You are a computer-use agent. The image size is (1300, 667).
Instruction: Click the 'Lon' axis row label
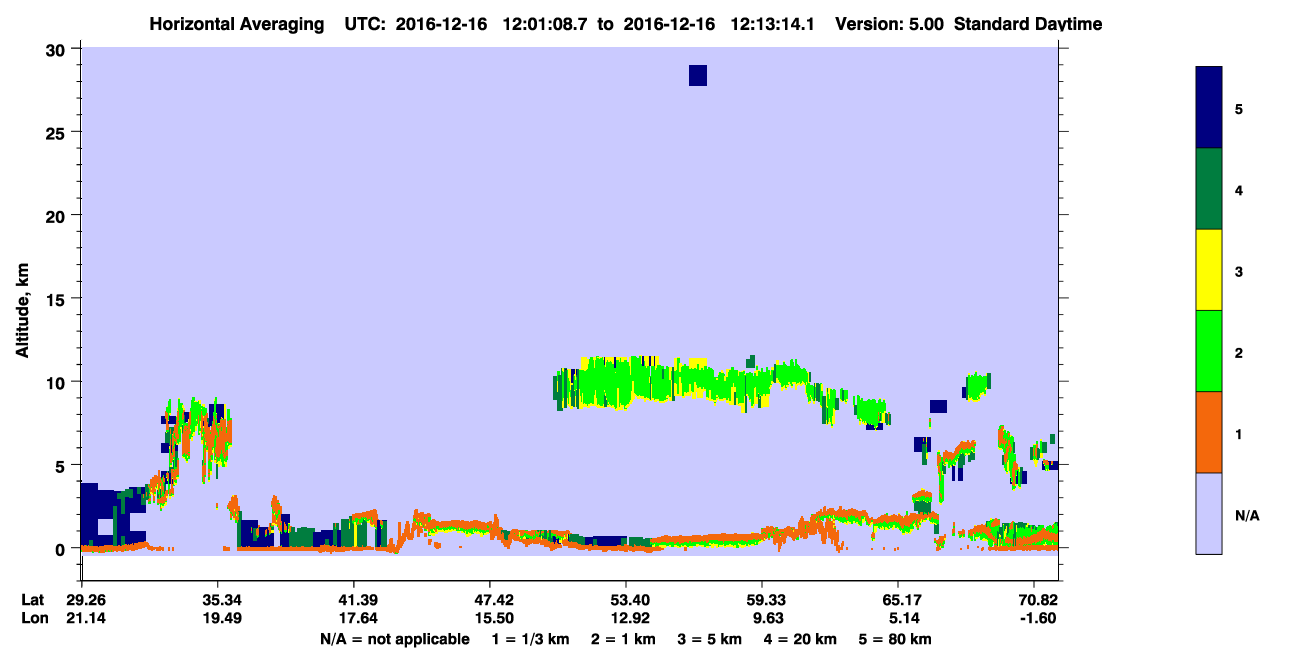tap(33, 619)
